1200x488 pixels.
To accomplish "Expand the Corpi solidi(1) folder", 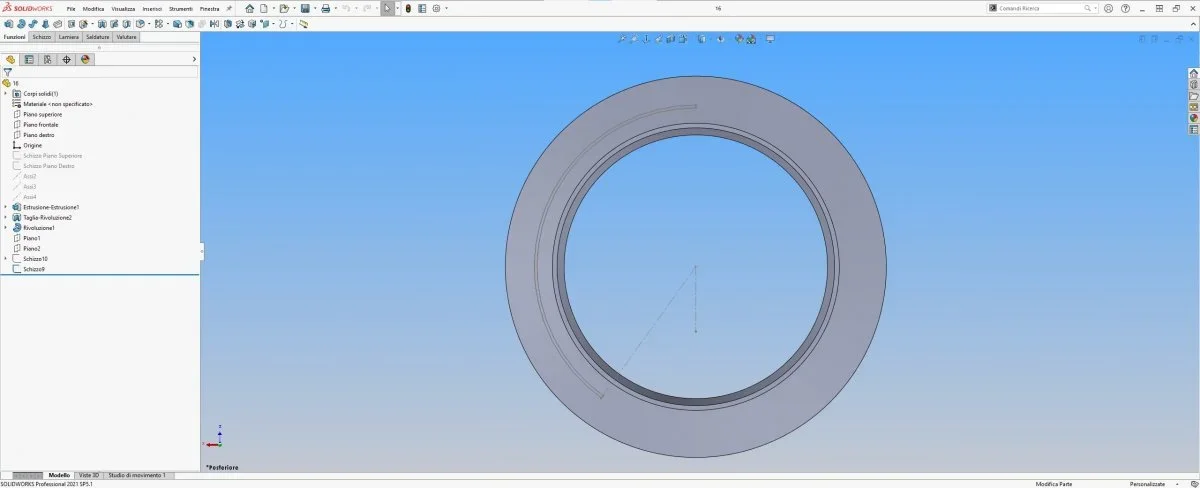I will (5, 93).
